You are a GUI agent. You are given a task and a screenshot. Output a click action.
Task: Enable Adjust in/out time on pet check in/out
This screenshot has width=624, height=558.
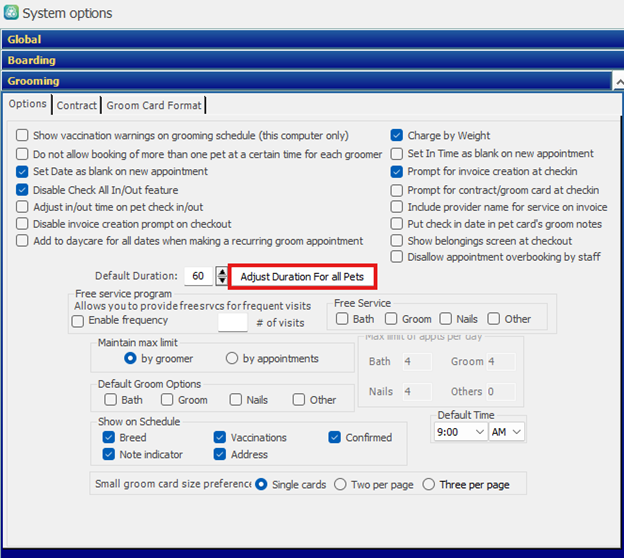click(22, 207)
